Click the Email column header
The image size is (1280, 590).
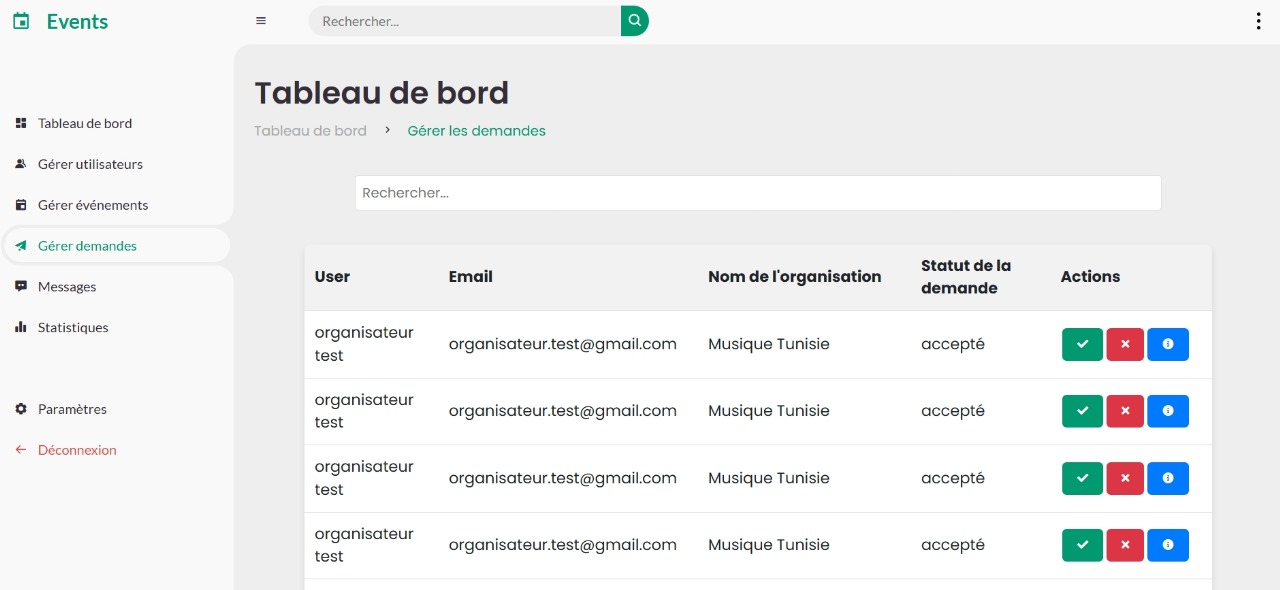point(471,277)
